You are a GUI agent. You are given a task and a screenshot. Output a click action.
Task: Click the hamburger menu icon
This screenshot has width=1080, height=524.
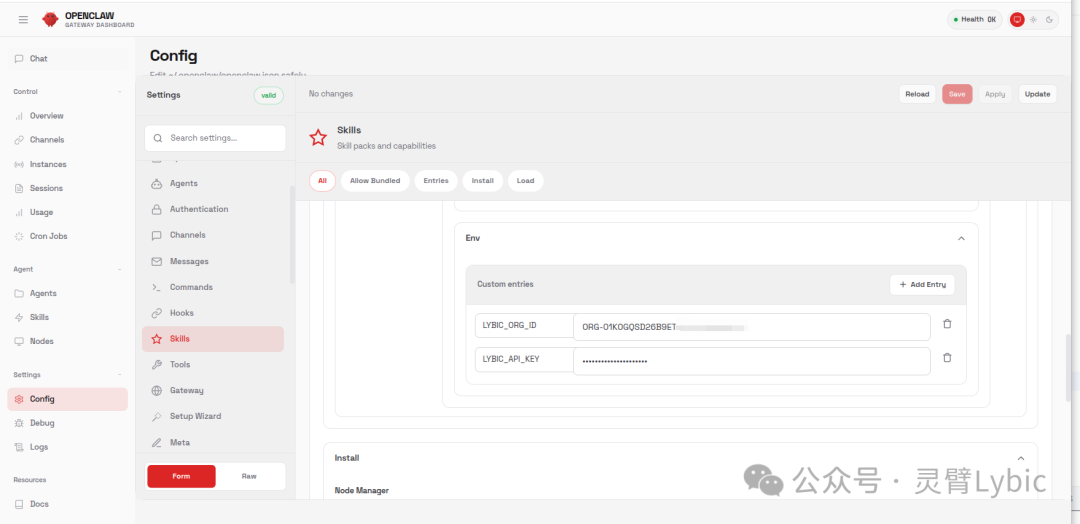pos(23,19)
